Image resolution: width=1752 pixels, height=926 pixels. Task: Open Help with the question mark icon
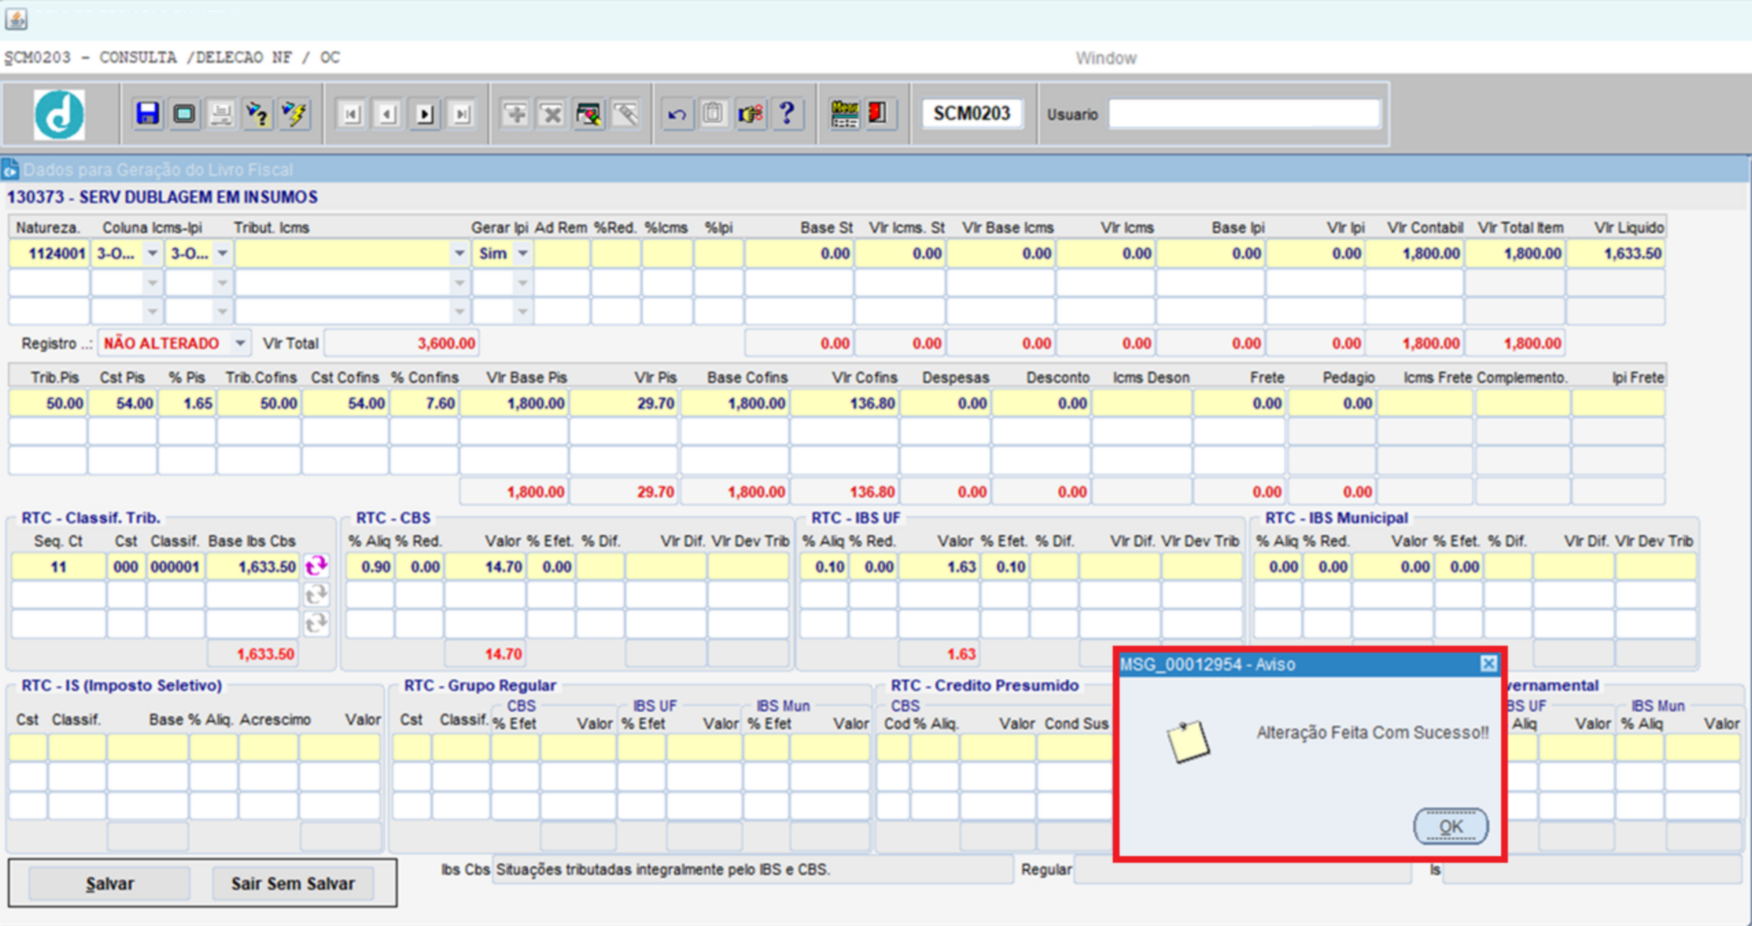787,114
